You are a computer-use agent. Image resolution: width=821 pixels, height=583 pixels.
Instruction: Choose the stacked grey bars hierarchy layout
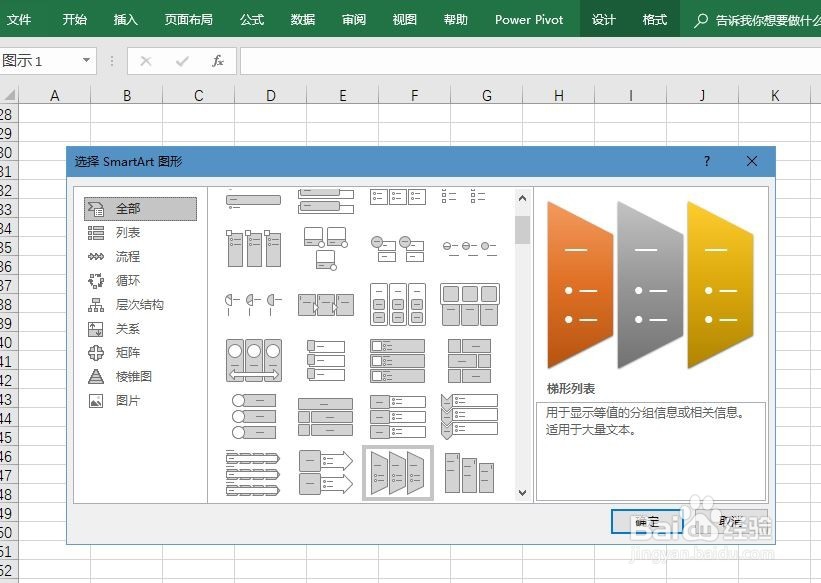[x=326, y=416]
